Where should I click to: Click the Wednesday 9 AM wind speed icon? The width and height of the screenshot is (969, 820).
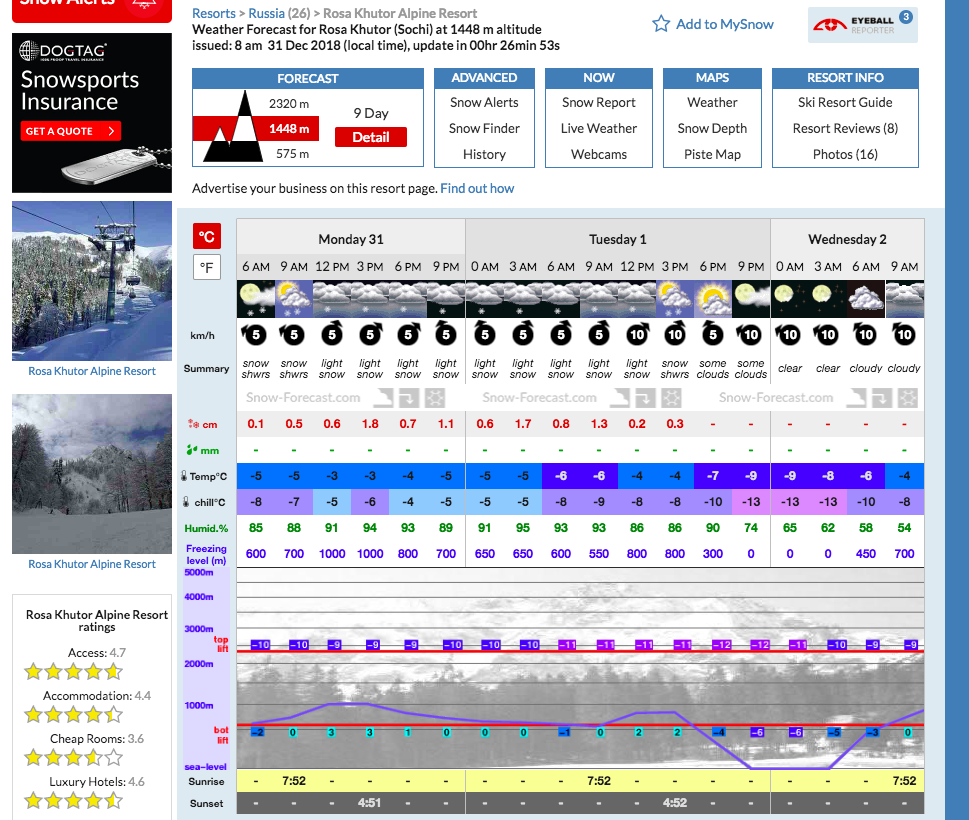[x=904, y=334]
